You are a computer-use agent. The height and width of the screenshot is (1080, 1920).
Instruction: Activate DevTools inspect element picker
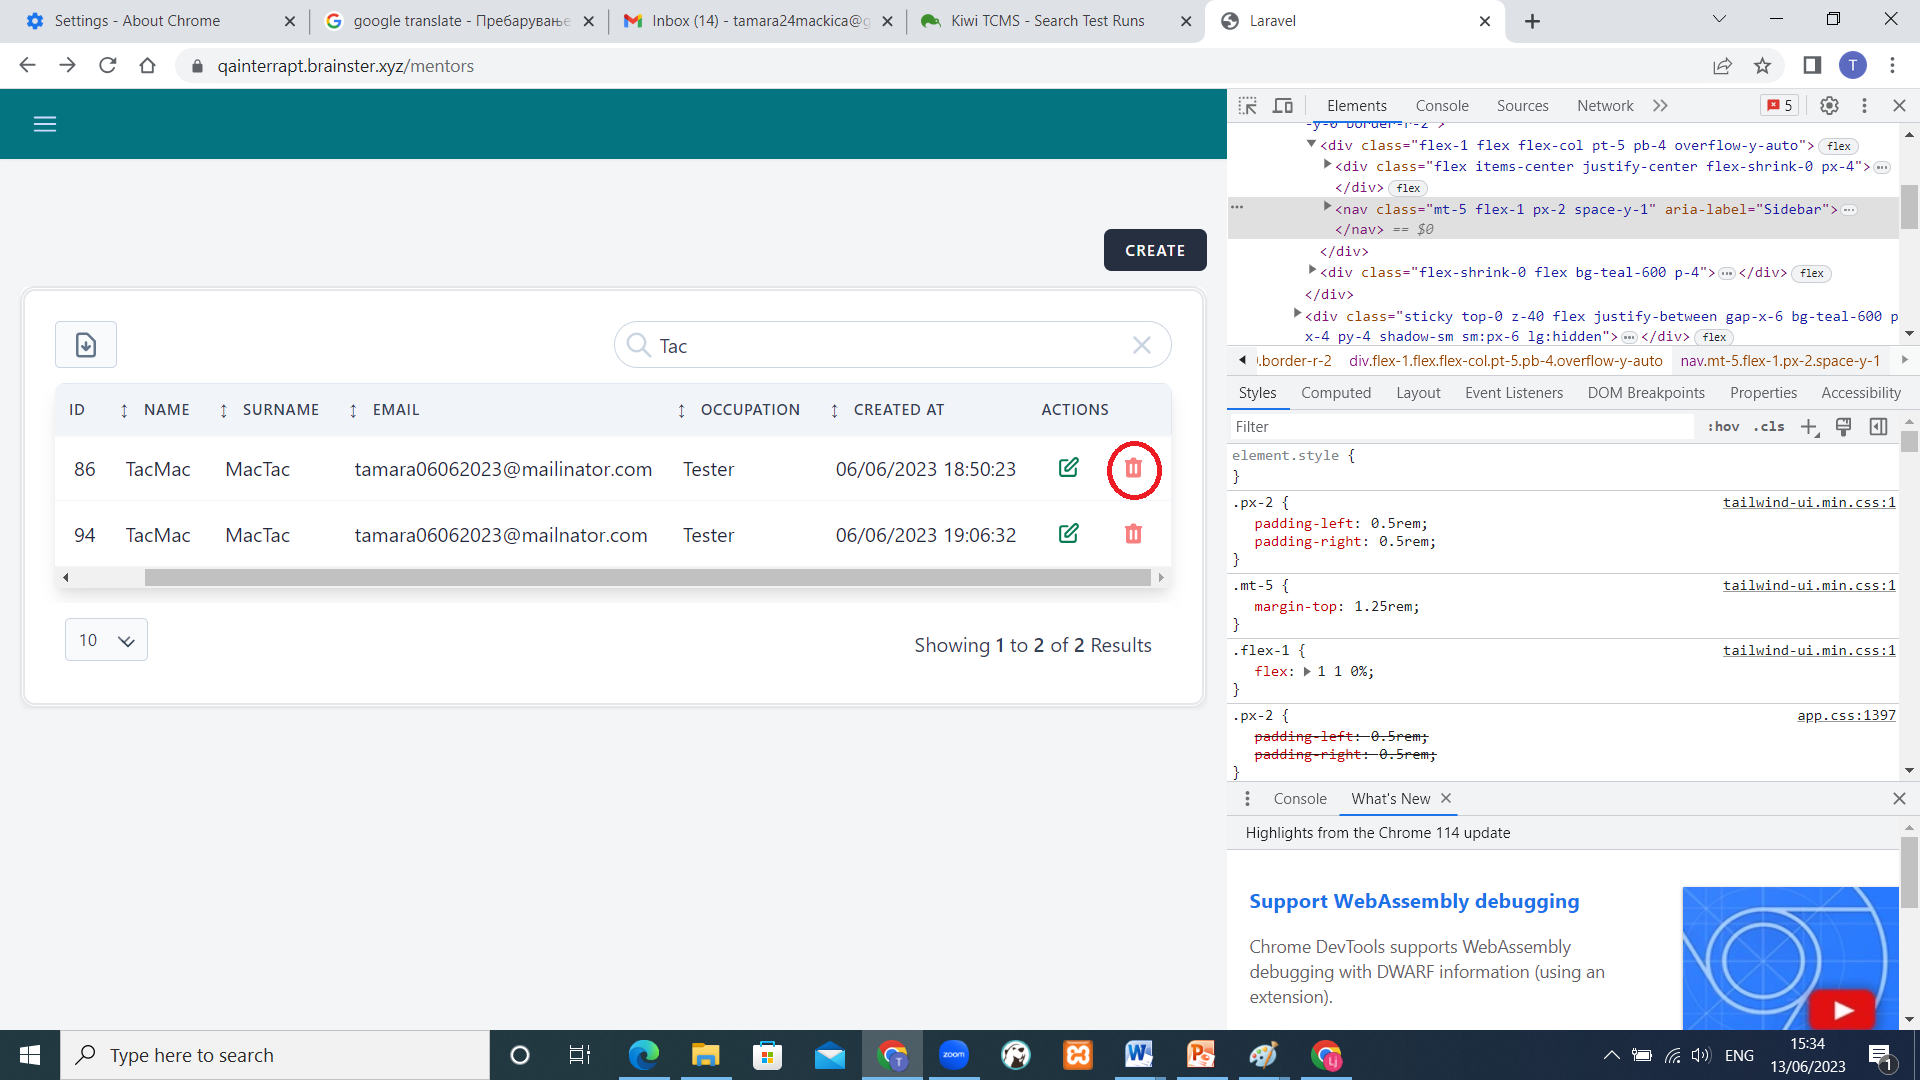(1247, 105)
